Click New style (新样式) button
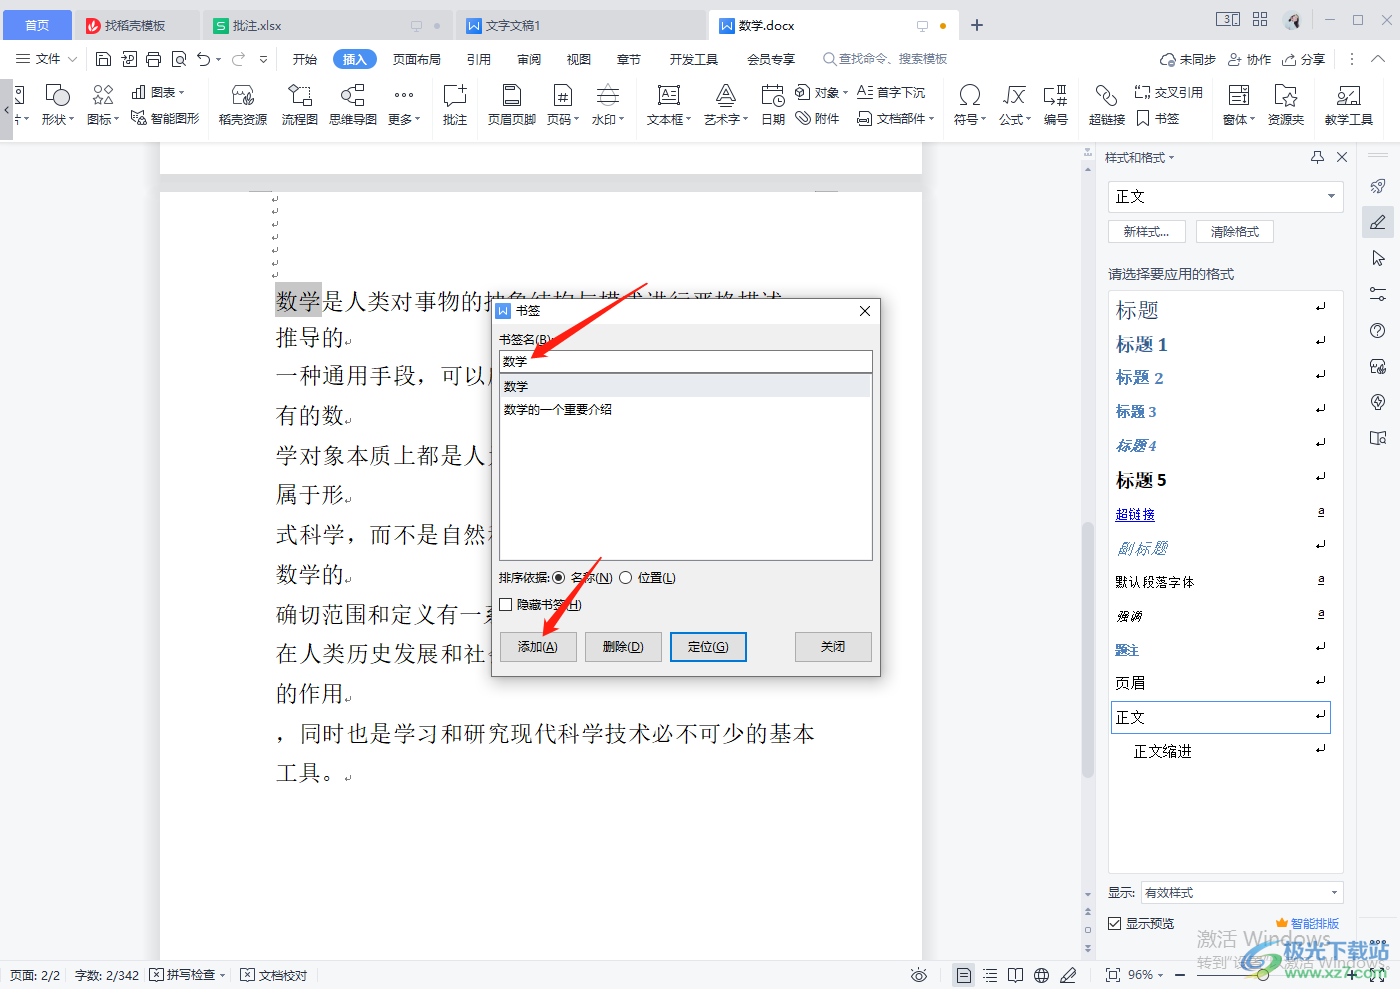 [x=1146, y=231]
